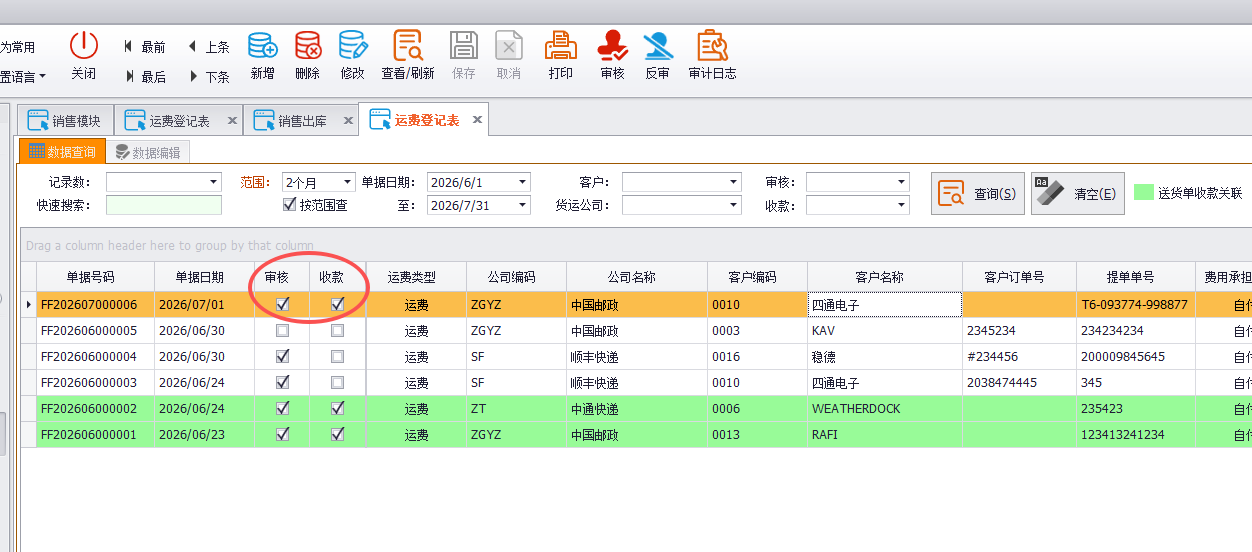Open the 审核 filter dropdown

tap(902, 182)
